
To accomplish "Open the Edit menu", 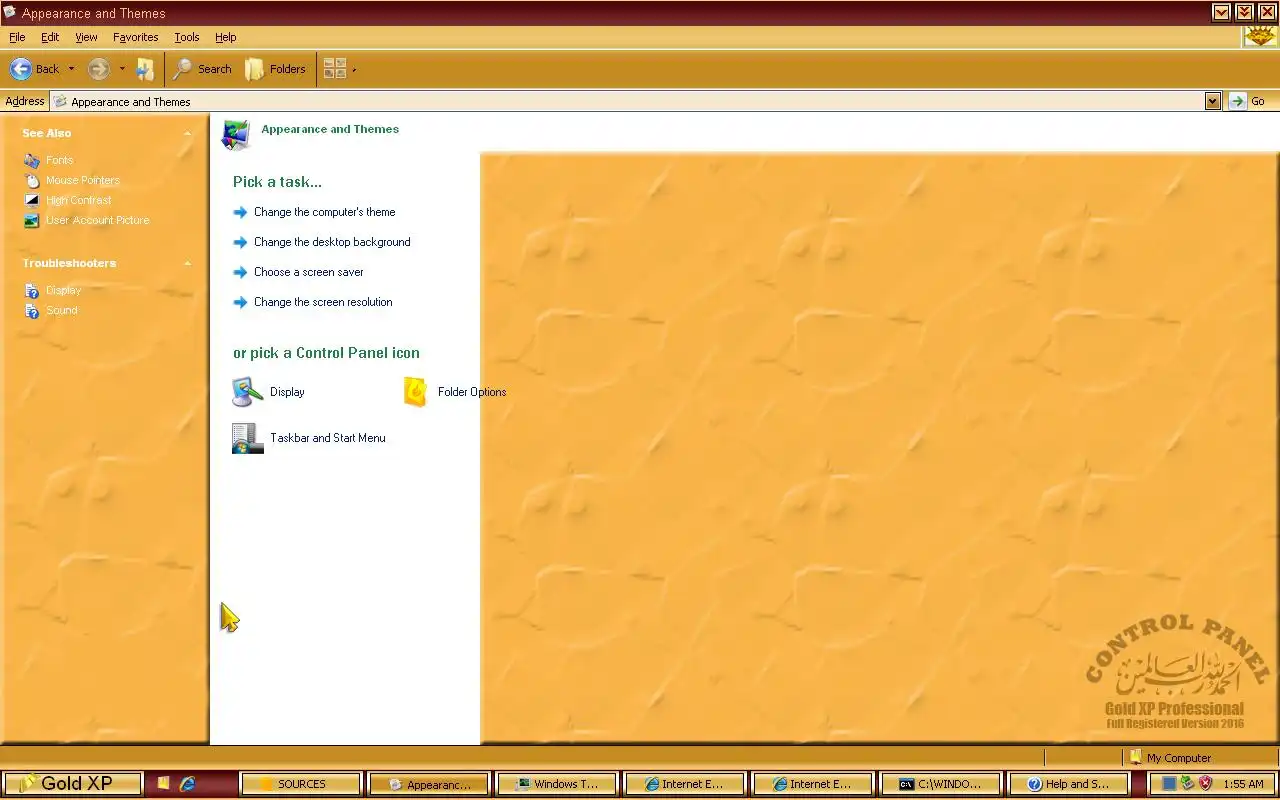I will [x=50, y=37].
